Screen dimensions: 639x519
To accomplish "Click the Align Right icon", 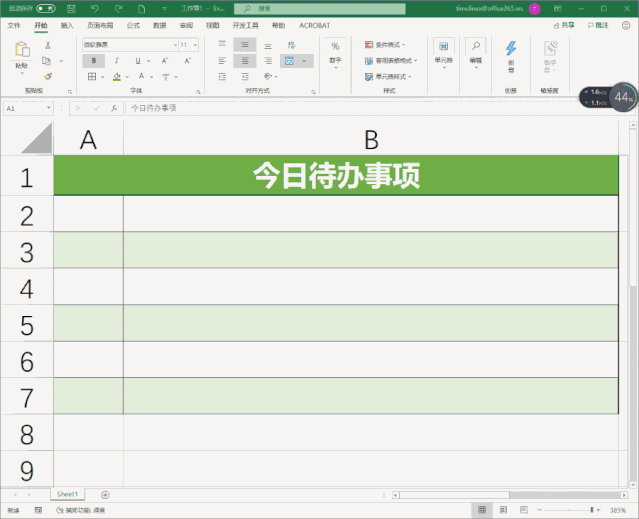I will coord(268,61).
